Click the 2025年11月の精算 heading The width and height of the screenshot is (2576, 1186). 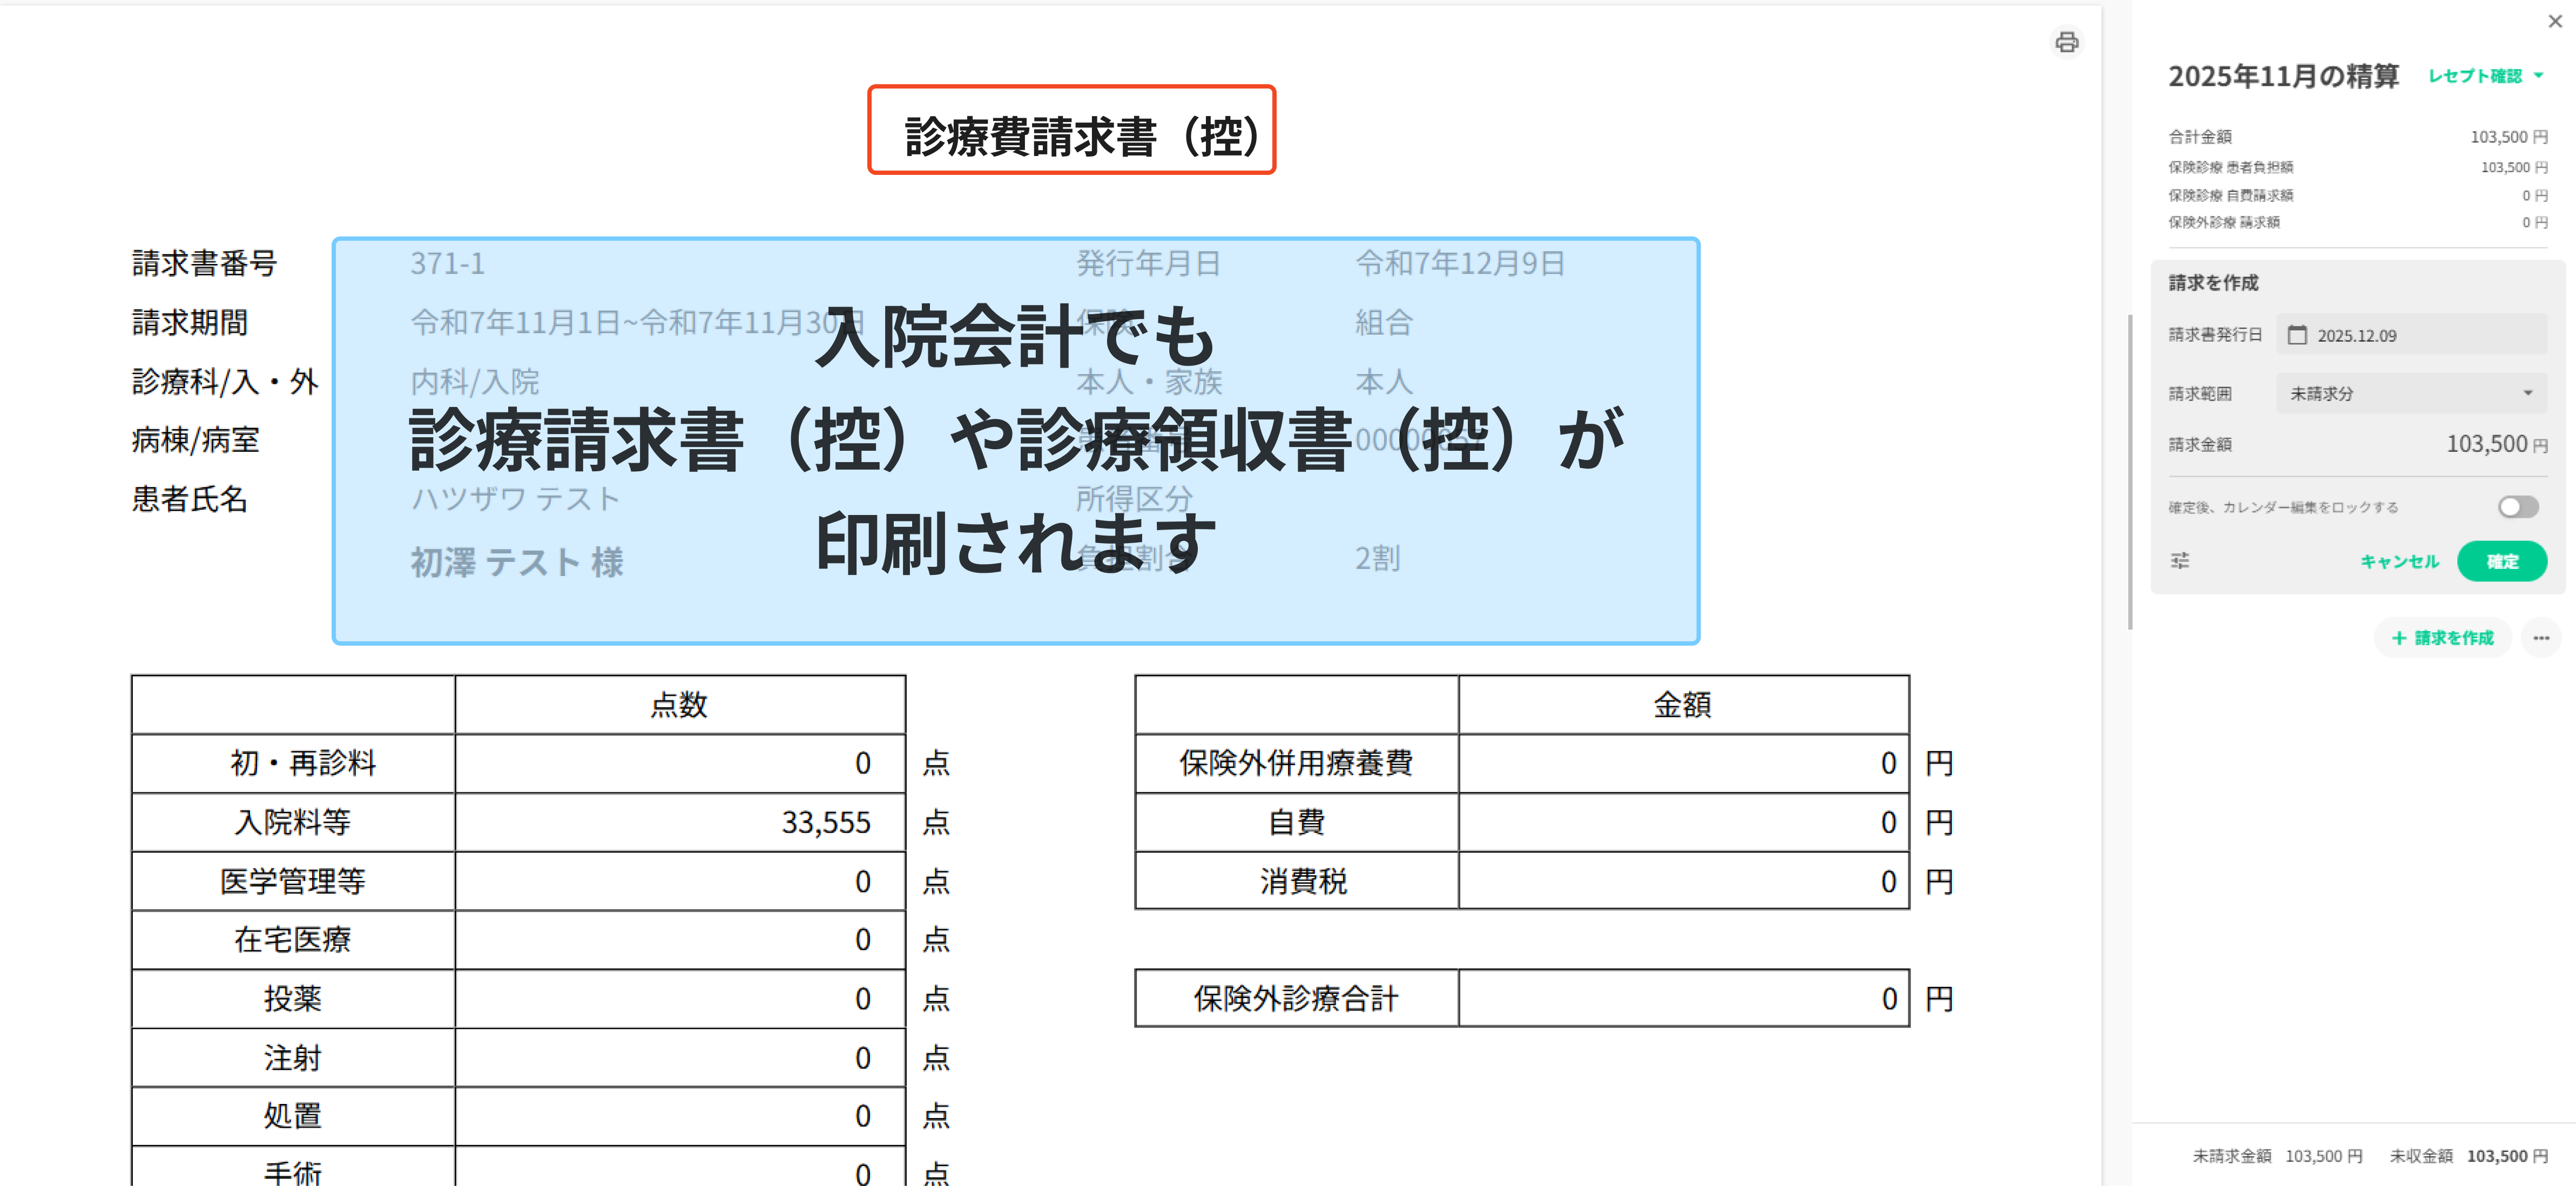point(2283,76)
